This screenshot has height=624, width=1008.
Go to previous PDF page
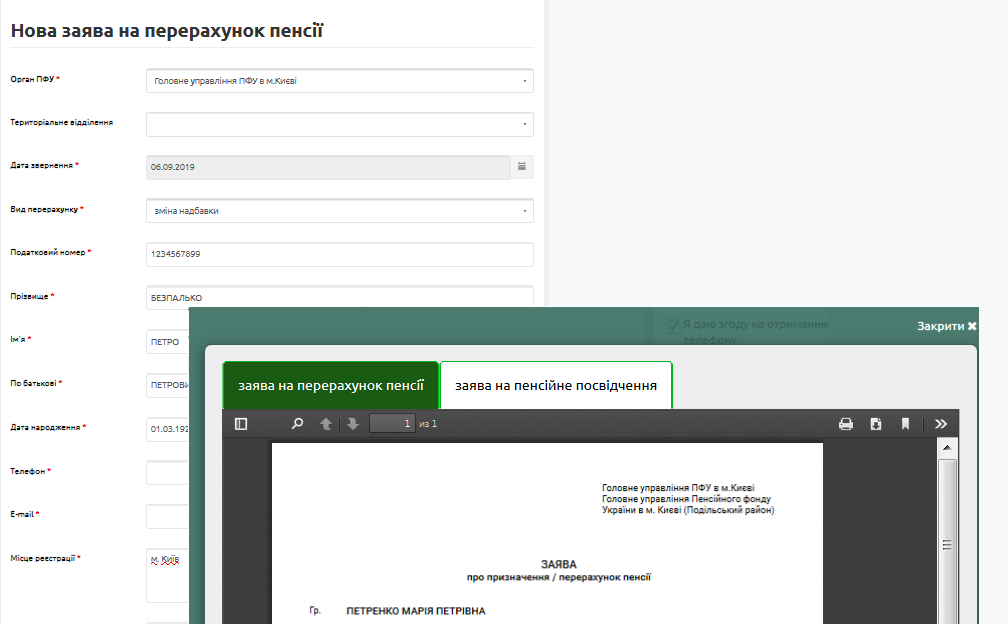326,424
